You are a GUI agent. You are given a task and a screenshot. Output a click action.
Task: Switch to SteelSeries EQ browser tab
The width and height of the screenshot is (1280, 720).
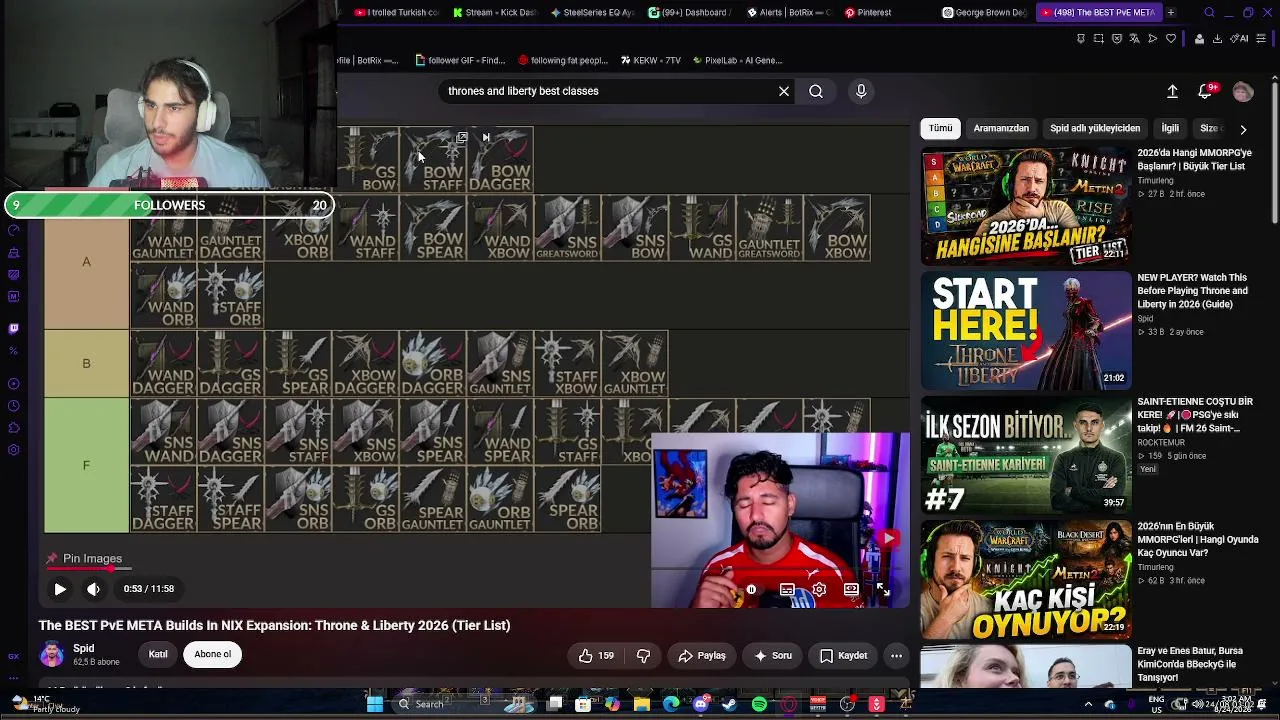tap(592, 13)
